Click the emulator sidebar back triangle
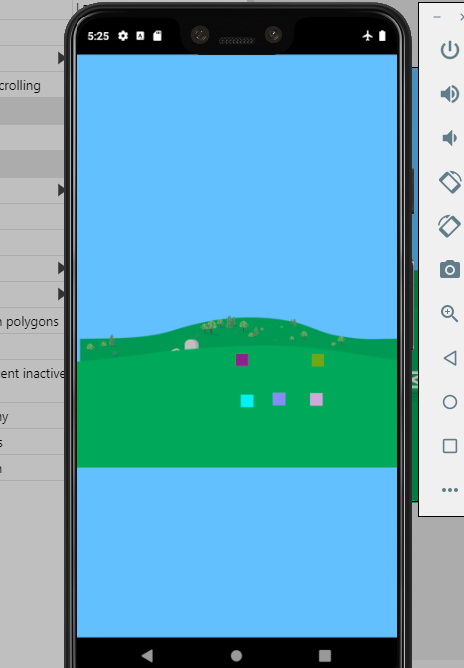Viewport: 464px width, 668px height. 450,358
